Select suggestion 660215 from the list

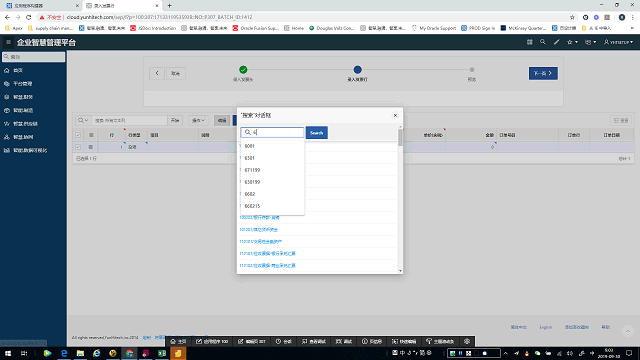(x=272, y=206)
